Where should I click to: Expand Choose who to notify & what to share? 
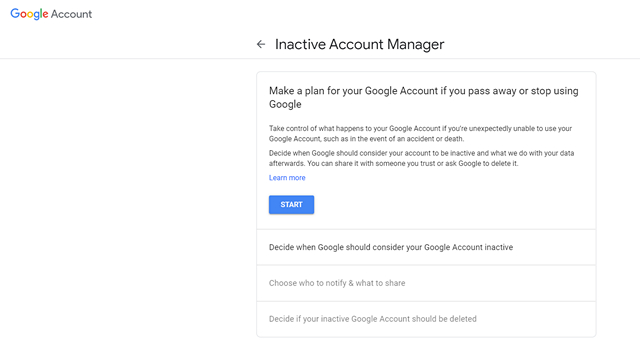coord(426,283)
